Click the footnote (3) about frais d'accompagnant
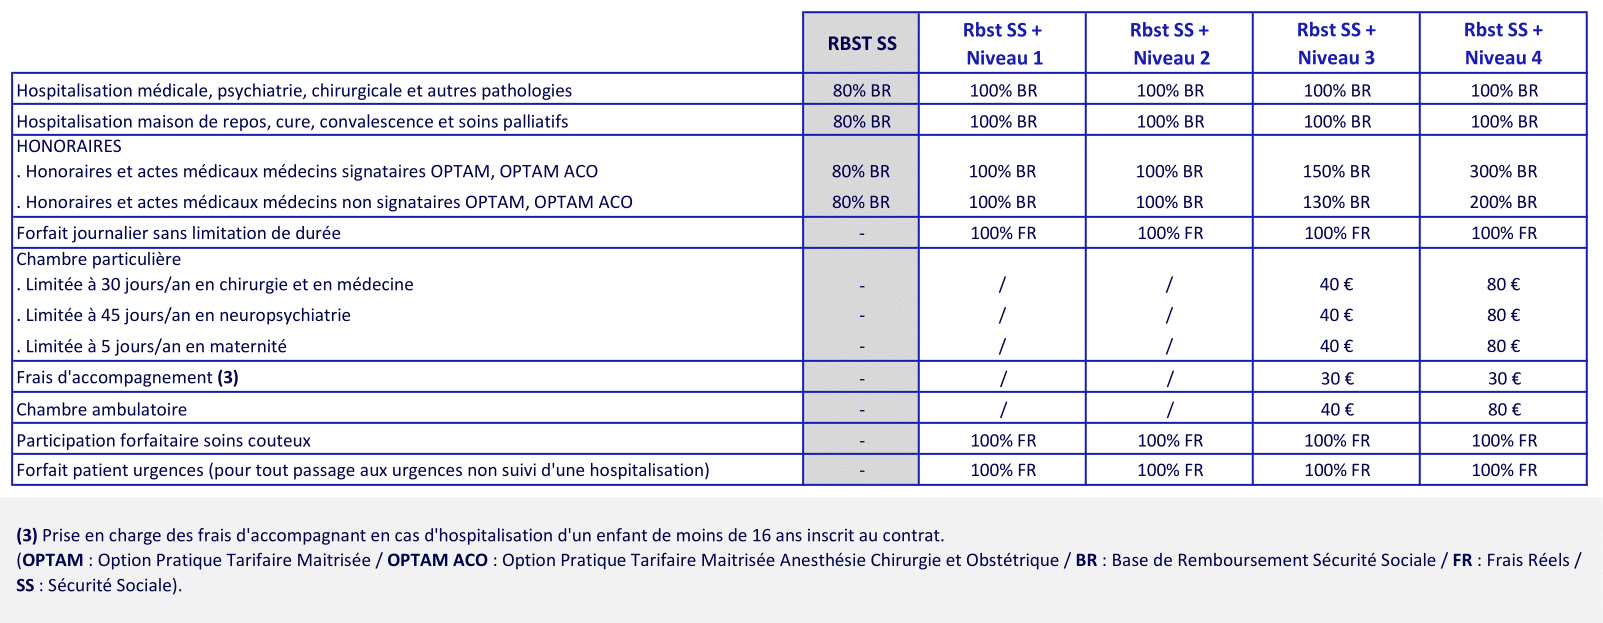This screenshot has width=1603, height=623. [x=480, y=535]
